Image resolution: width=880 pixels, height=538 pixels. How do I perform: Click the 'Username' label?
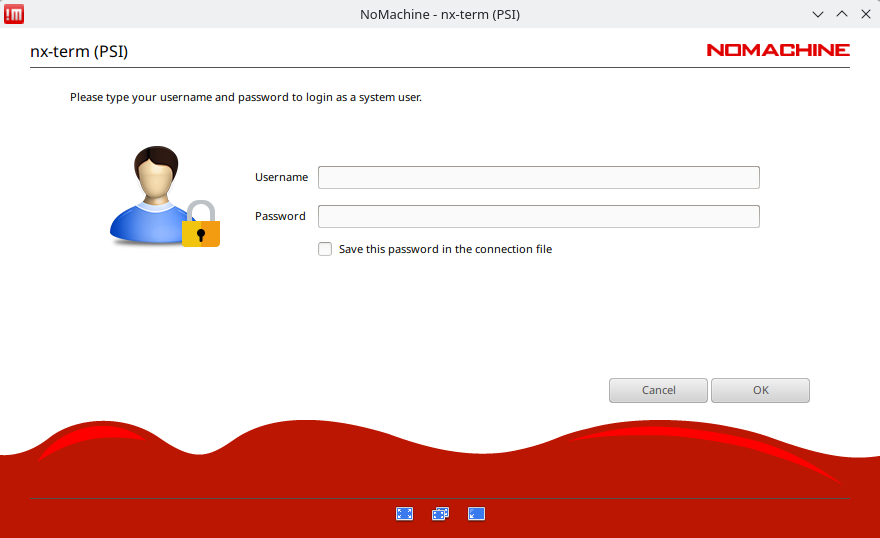click(281, 177)
